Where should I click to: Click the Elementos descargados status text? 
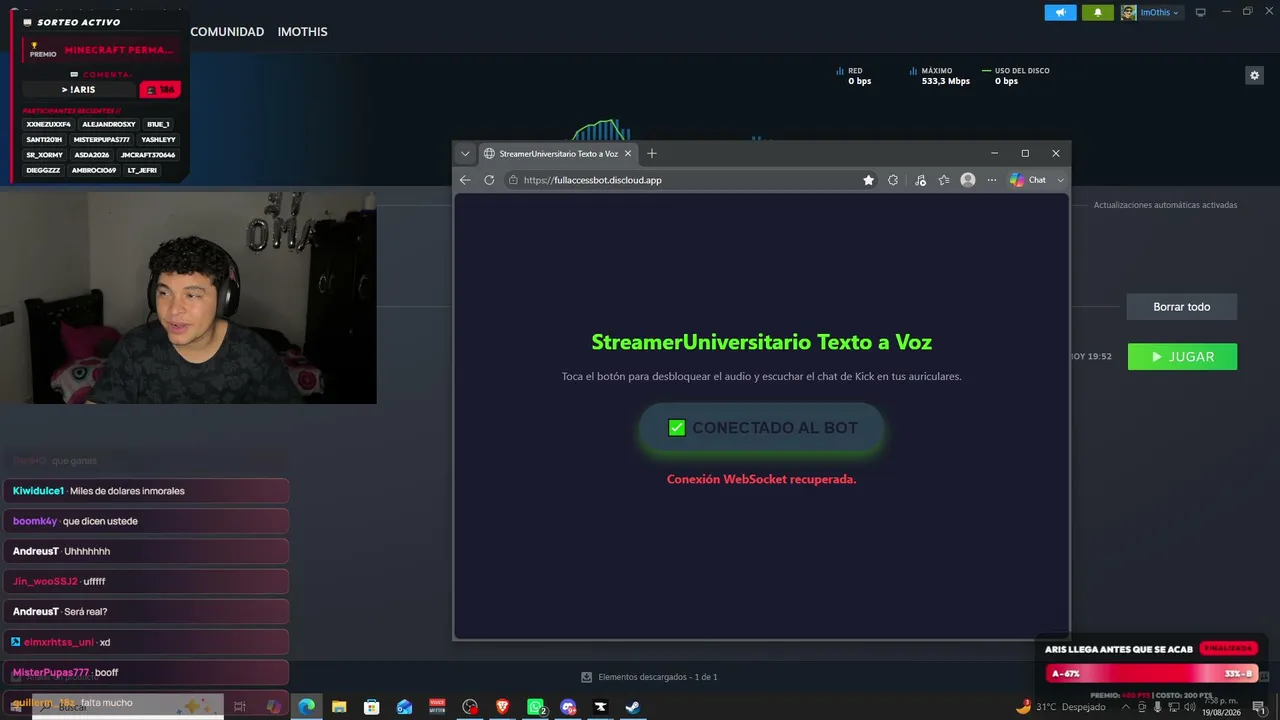[x=657, y=677]
